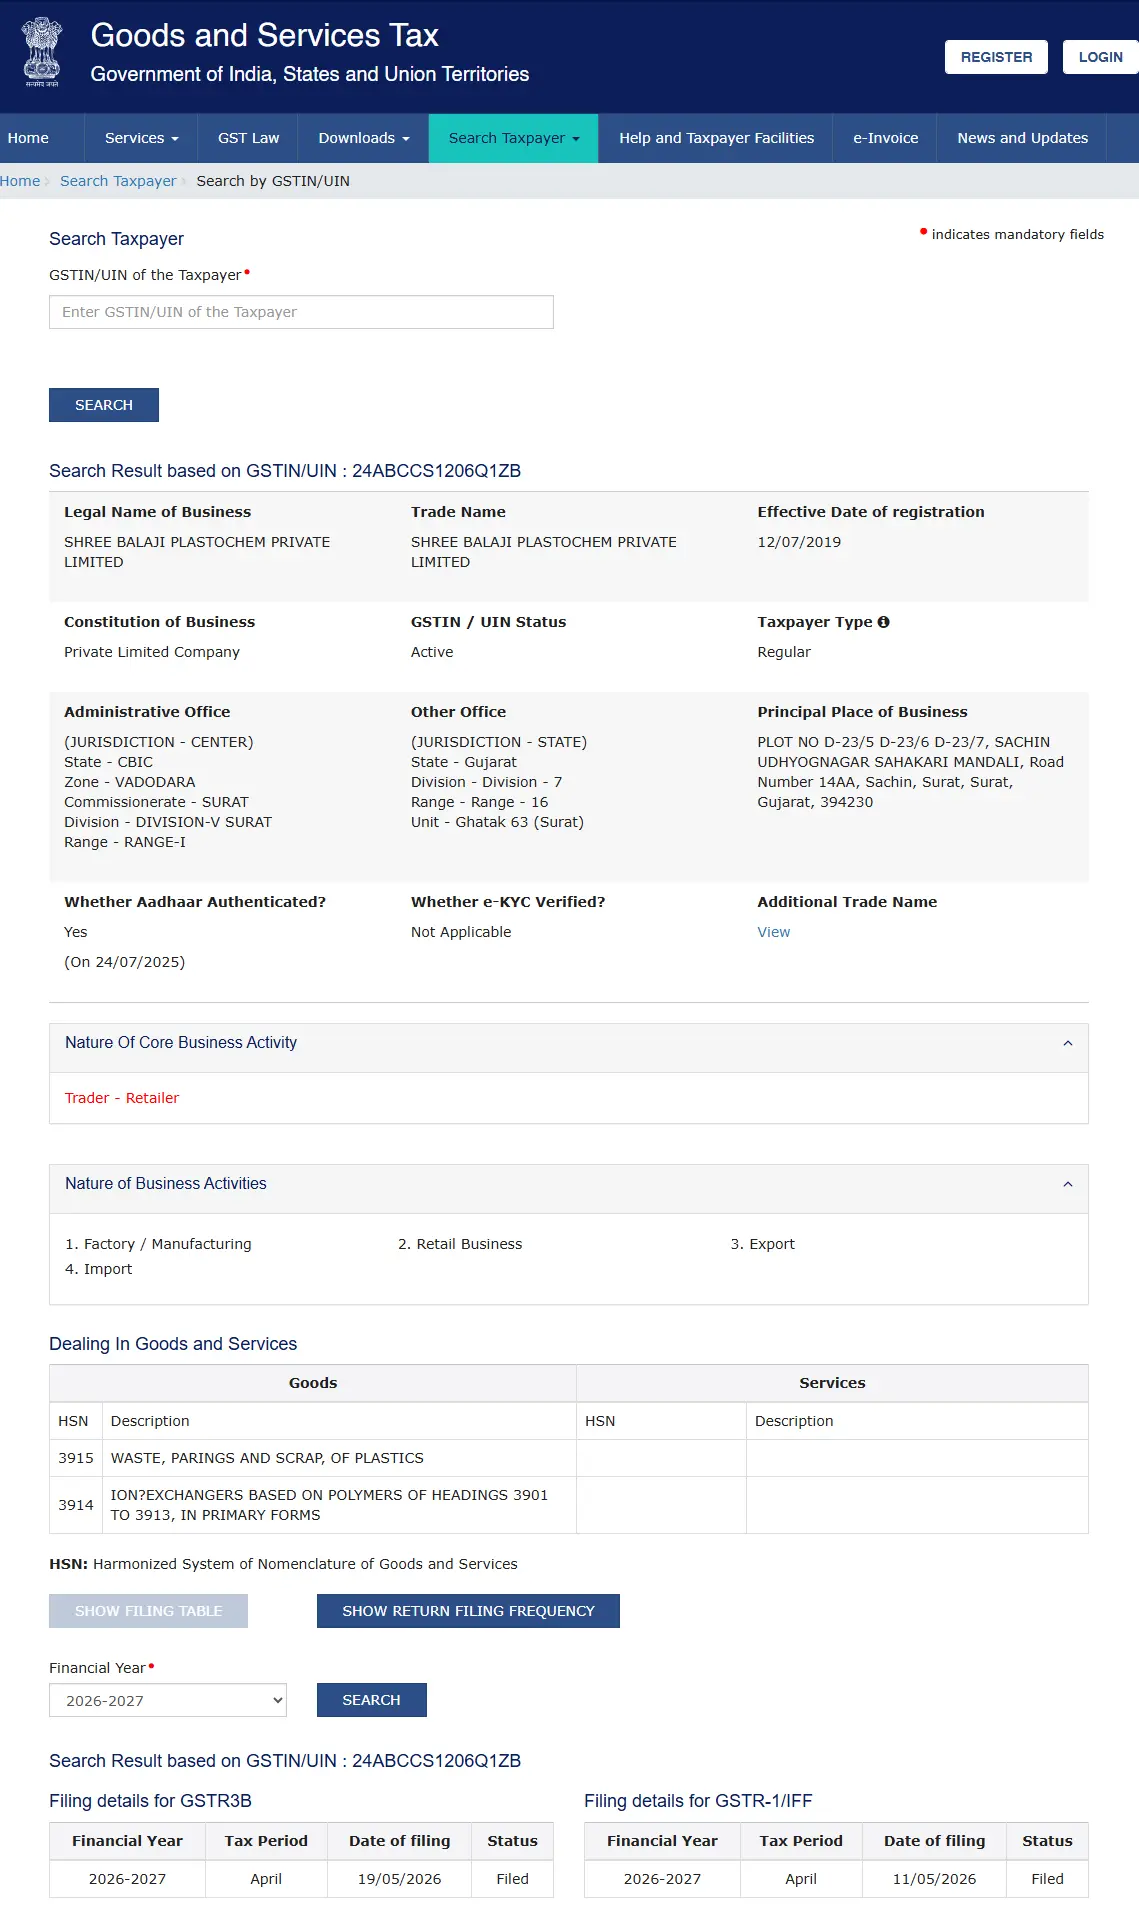Click 'Not Applicable' e-KYC value
This screenshot has width=1139, height=1931.
(461, 932)
